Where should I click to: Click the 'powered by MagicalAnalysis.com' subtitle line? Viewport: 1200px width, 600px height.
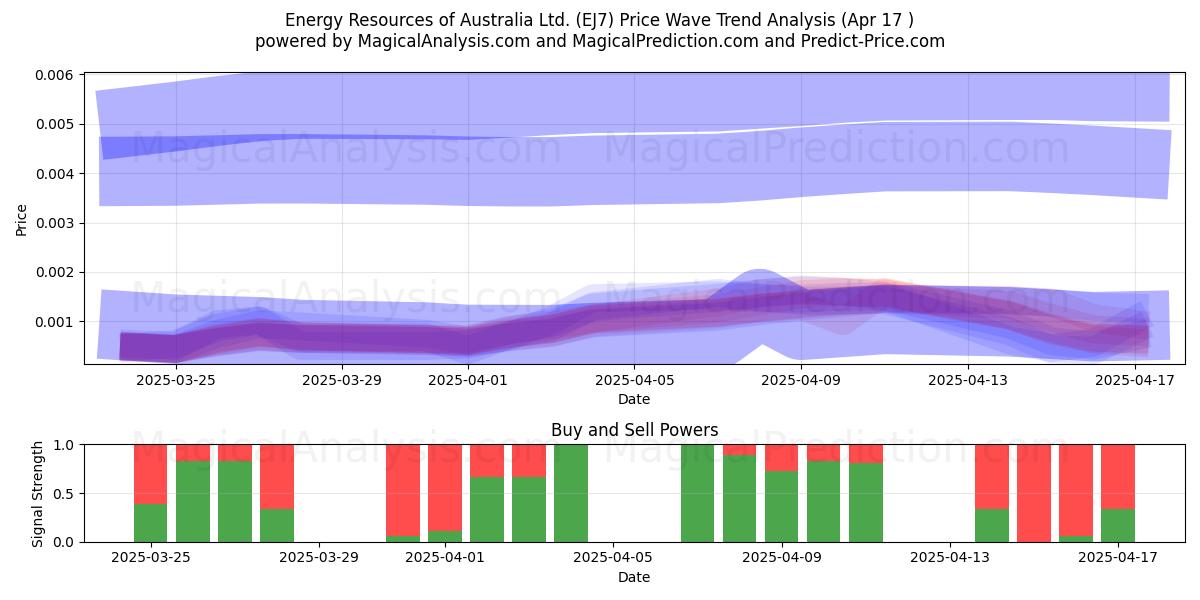pos(600,41)
